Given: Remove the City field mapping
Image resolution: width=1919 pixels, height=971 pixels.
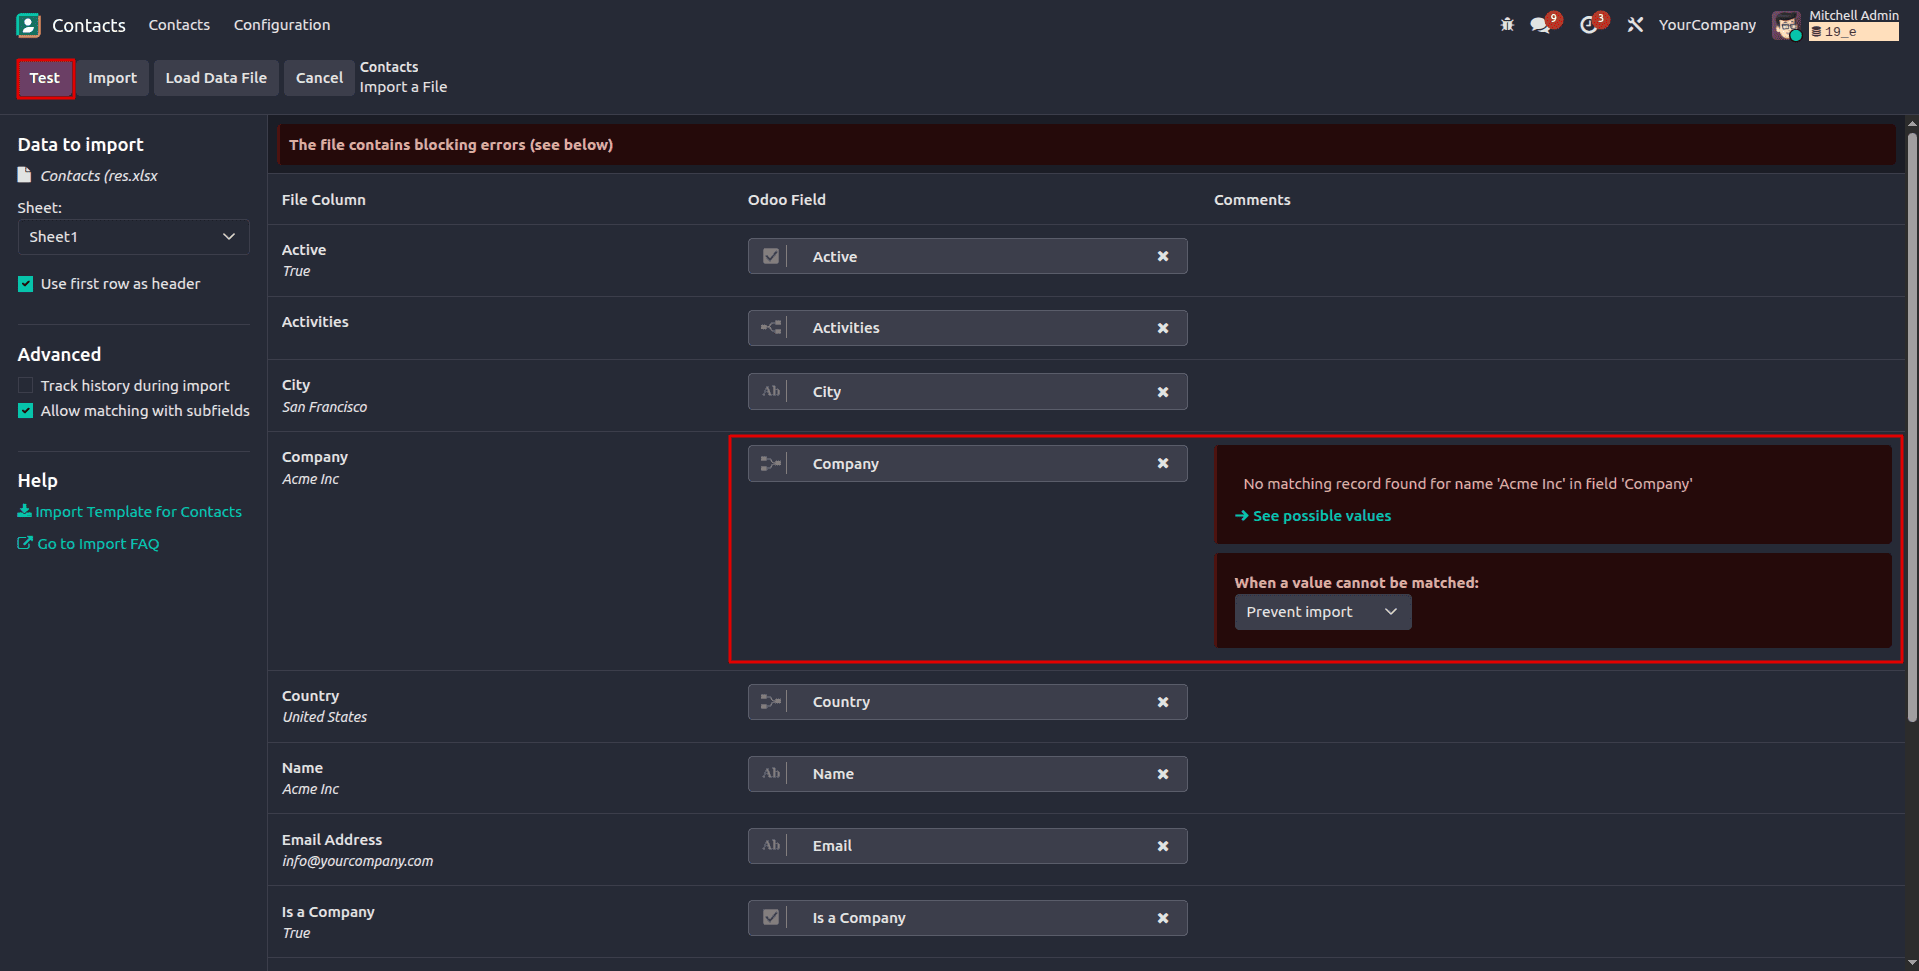Looking at the screenshot, I should point(1163,391).
